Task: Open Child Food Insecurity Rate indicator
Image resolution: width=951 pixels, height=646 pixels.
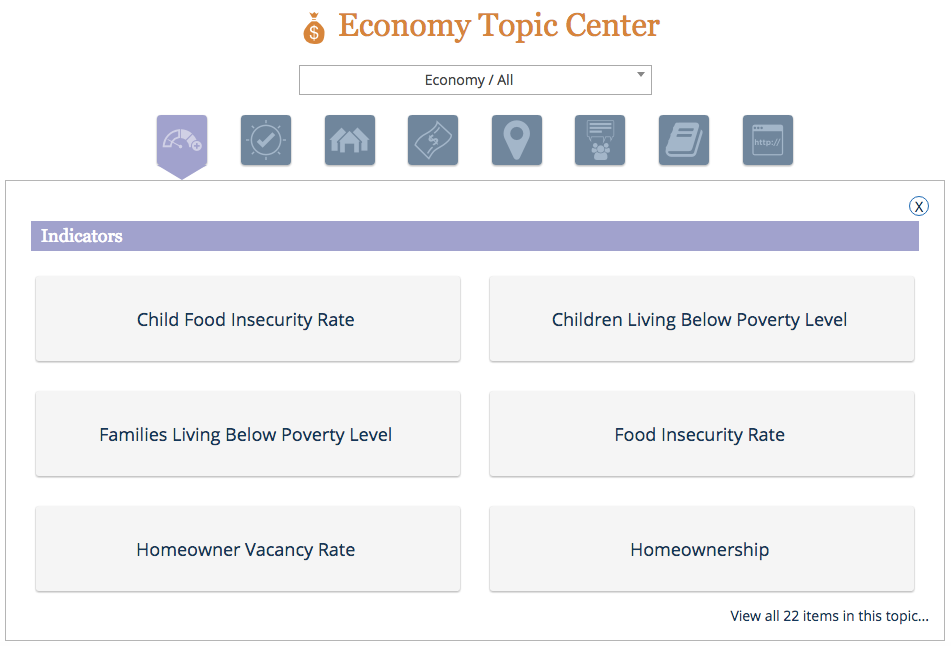Action: 248,319
